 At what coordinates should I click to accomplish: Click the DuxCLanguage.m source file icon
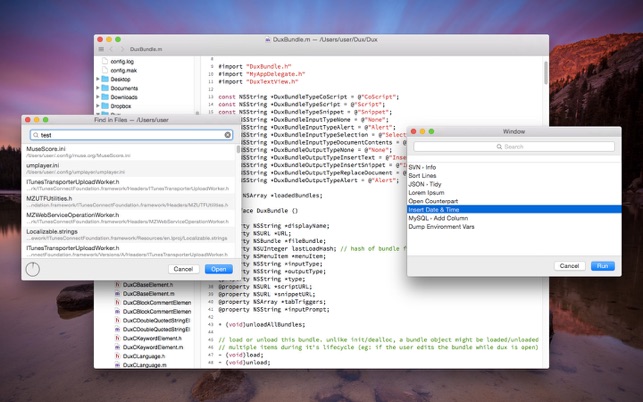tap(118, 365)
